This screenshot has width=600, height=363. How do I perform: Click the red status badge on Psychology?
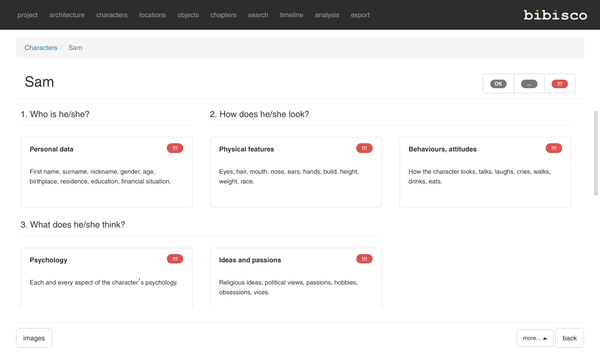click(x=175, y=259)
